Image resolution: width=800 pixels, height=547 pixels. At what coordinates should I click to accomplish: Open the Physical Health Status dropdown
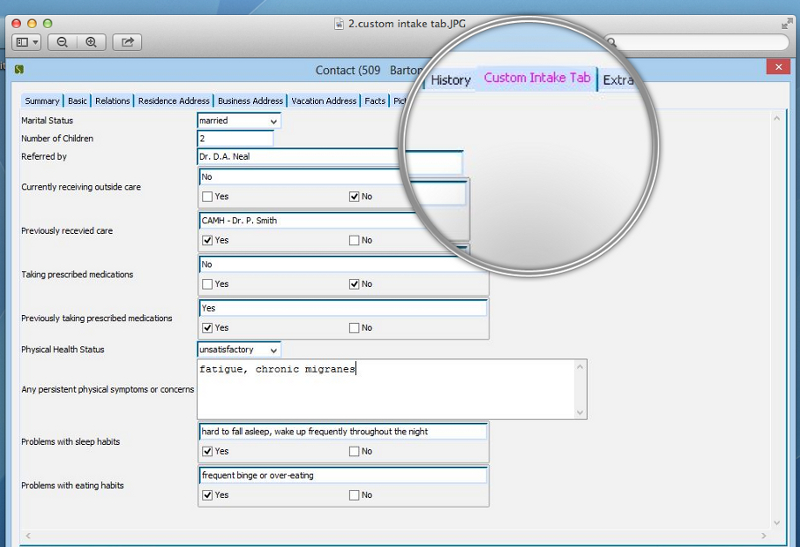pos(239,350)
